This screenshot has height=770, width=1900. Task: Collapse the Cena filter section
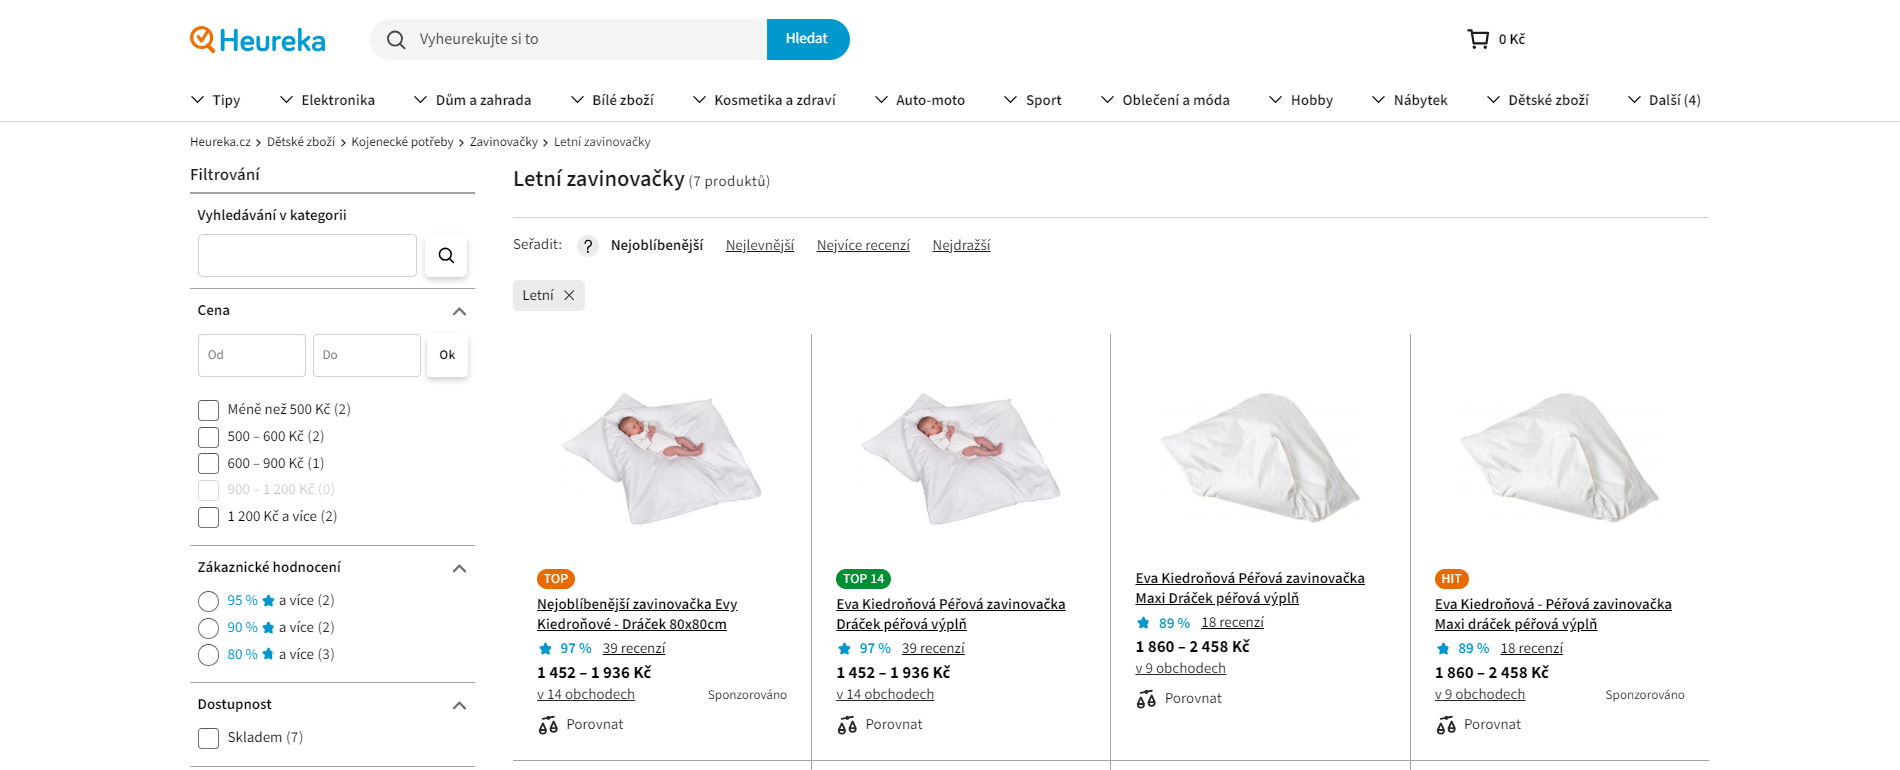coord(460,311)
